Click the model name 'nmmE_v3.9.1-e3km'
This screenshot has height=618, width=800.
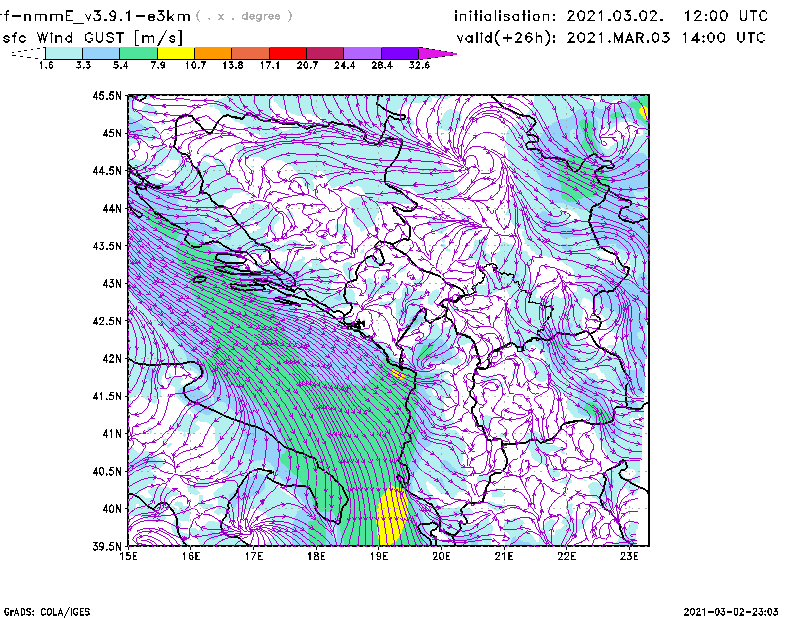[107, 16]
